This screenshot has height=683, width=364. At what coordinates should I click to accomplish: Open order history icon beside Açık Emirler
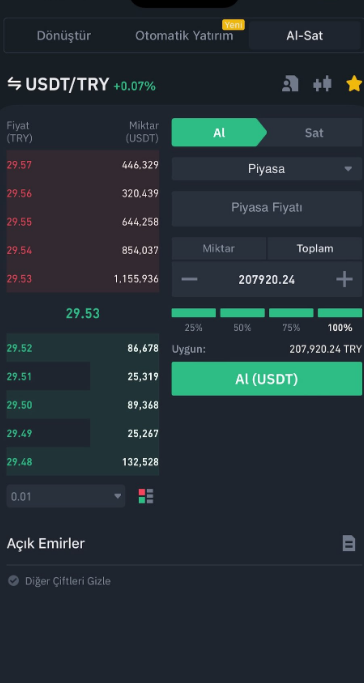point(349,543)
